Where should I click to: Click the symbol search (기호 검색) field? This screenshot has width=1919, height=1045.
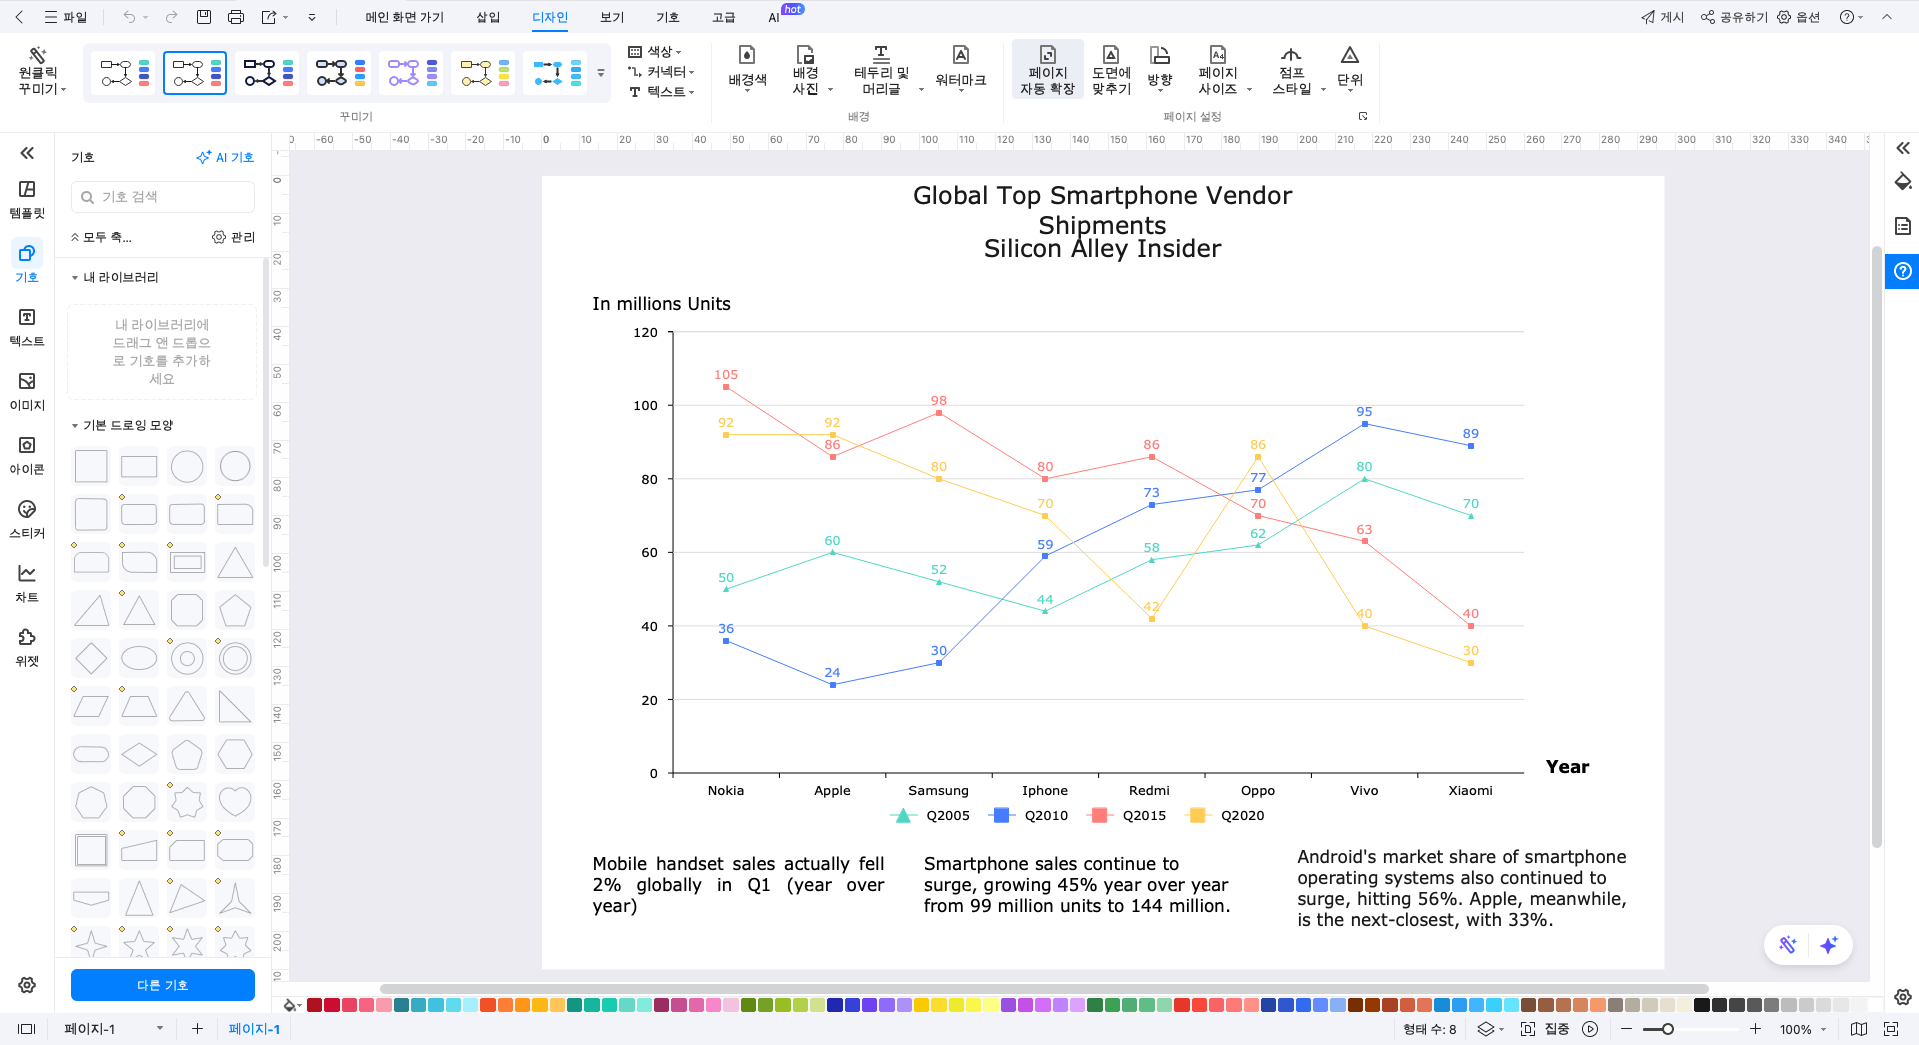pos(163,197)
